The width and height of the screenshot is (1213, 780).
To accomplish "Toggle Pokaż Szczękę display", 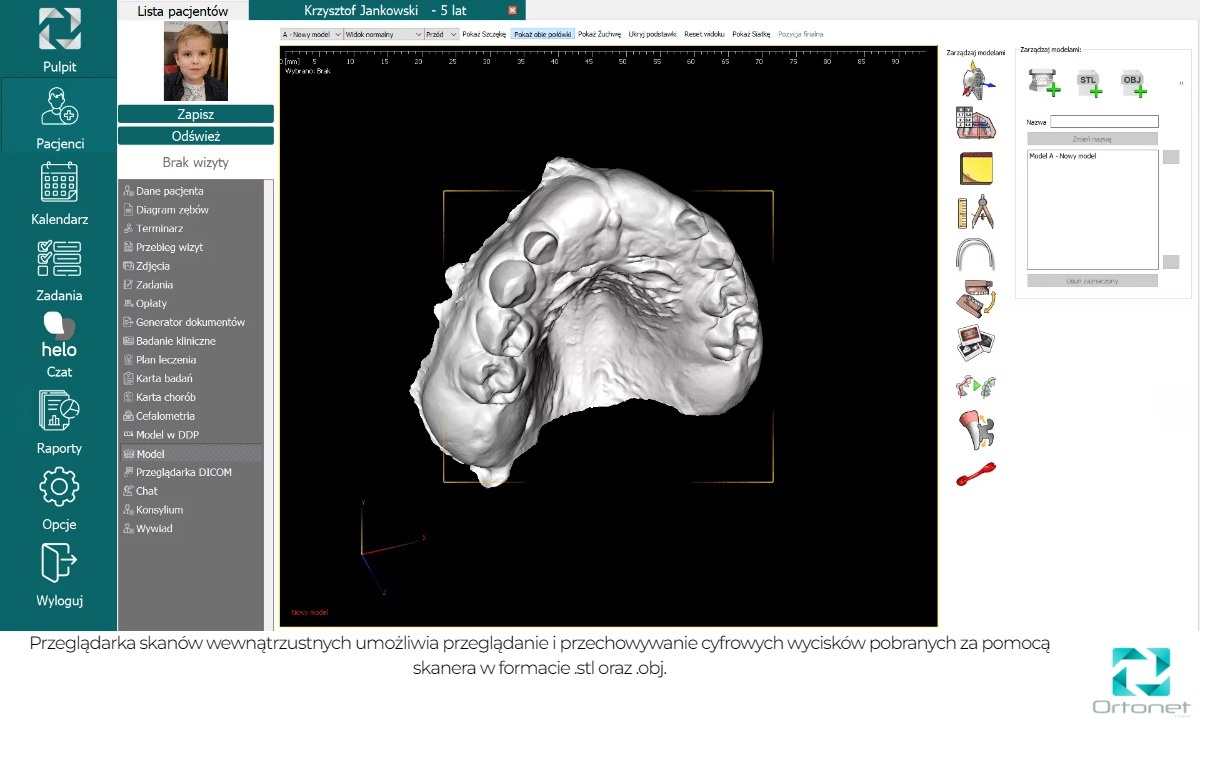I will [484, 34].
